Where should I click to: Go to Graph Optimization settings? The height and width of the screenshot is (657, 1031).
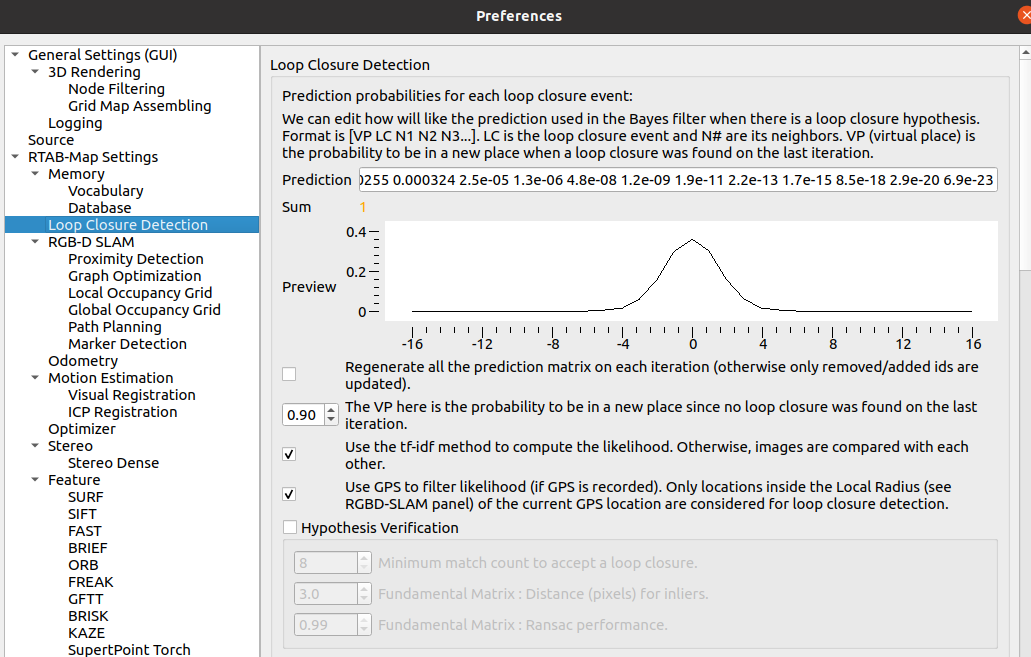[134, 276]
